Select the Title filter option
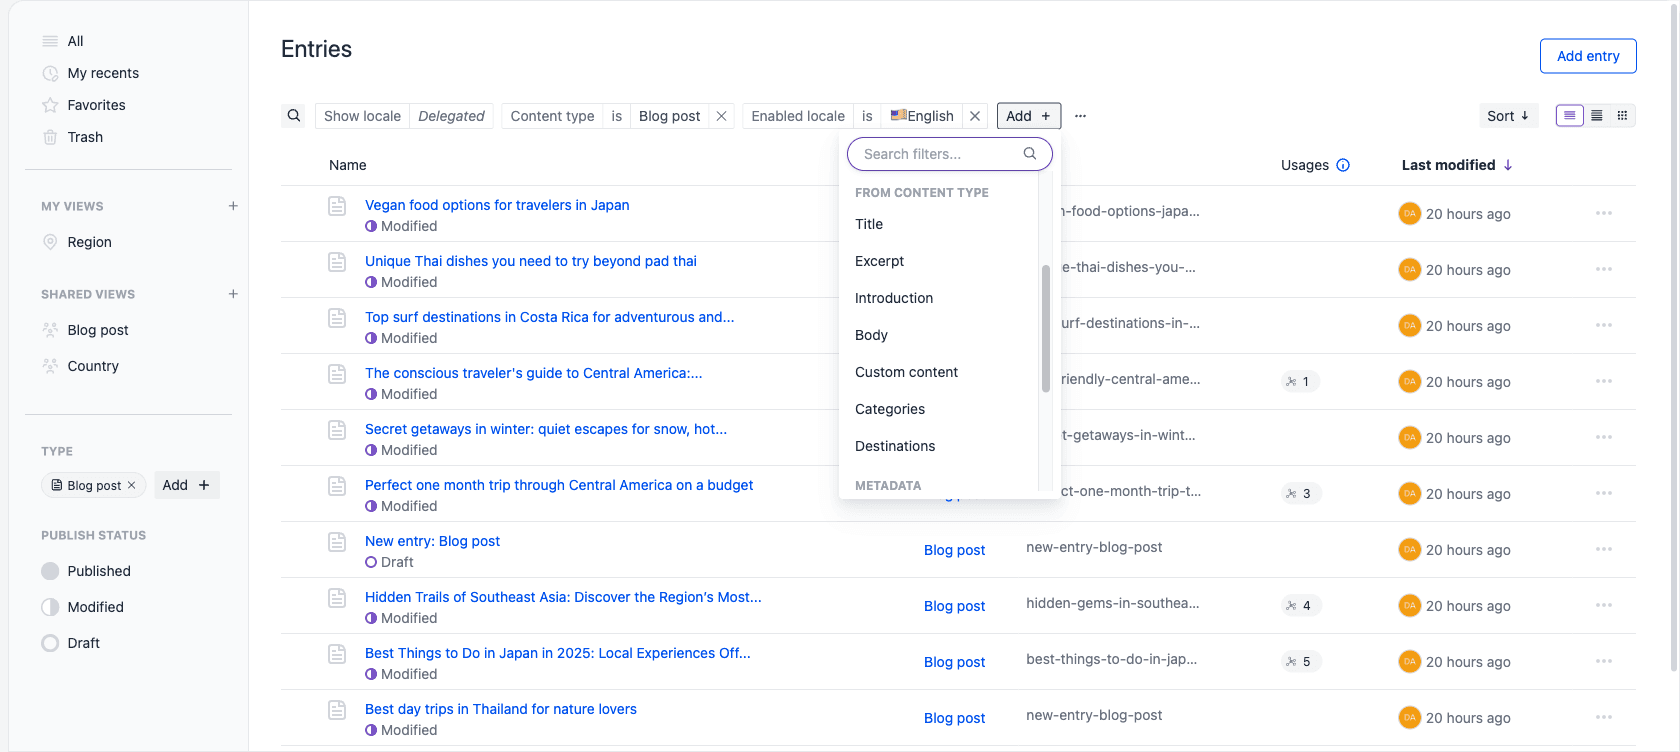1680x752 pixels. (869, 224)
